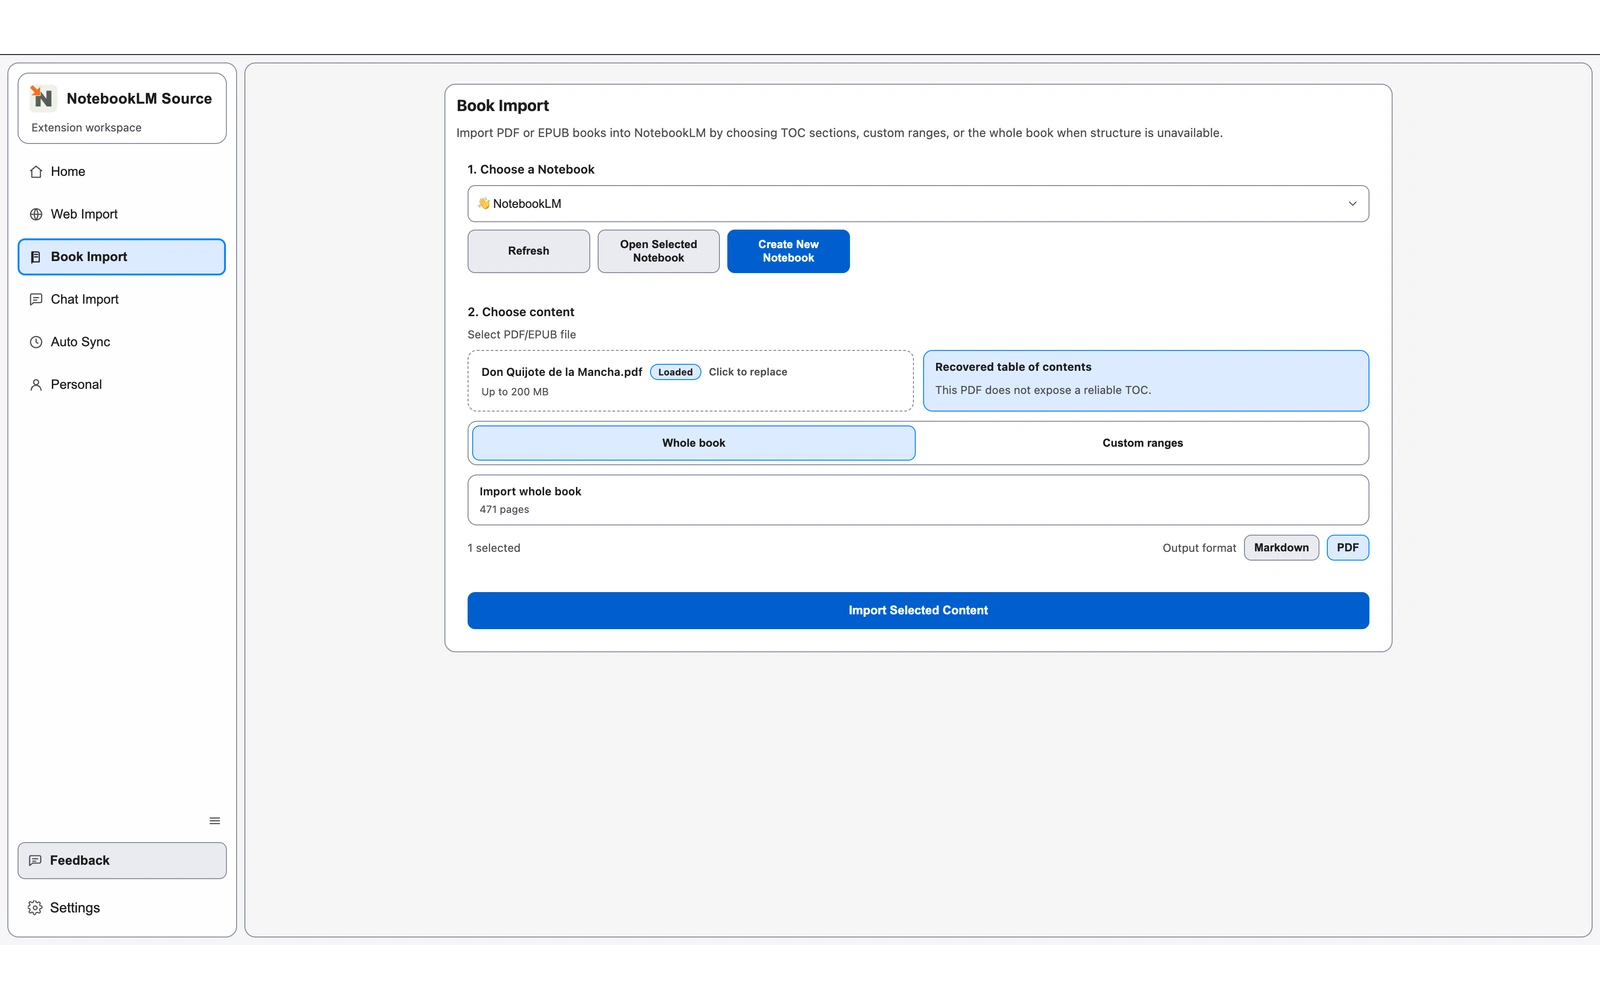Click the Personal user icon
Screen dimensions: 1600x1000
point(36,385)
